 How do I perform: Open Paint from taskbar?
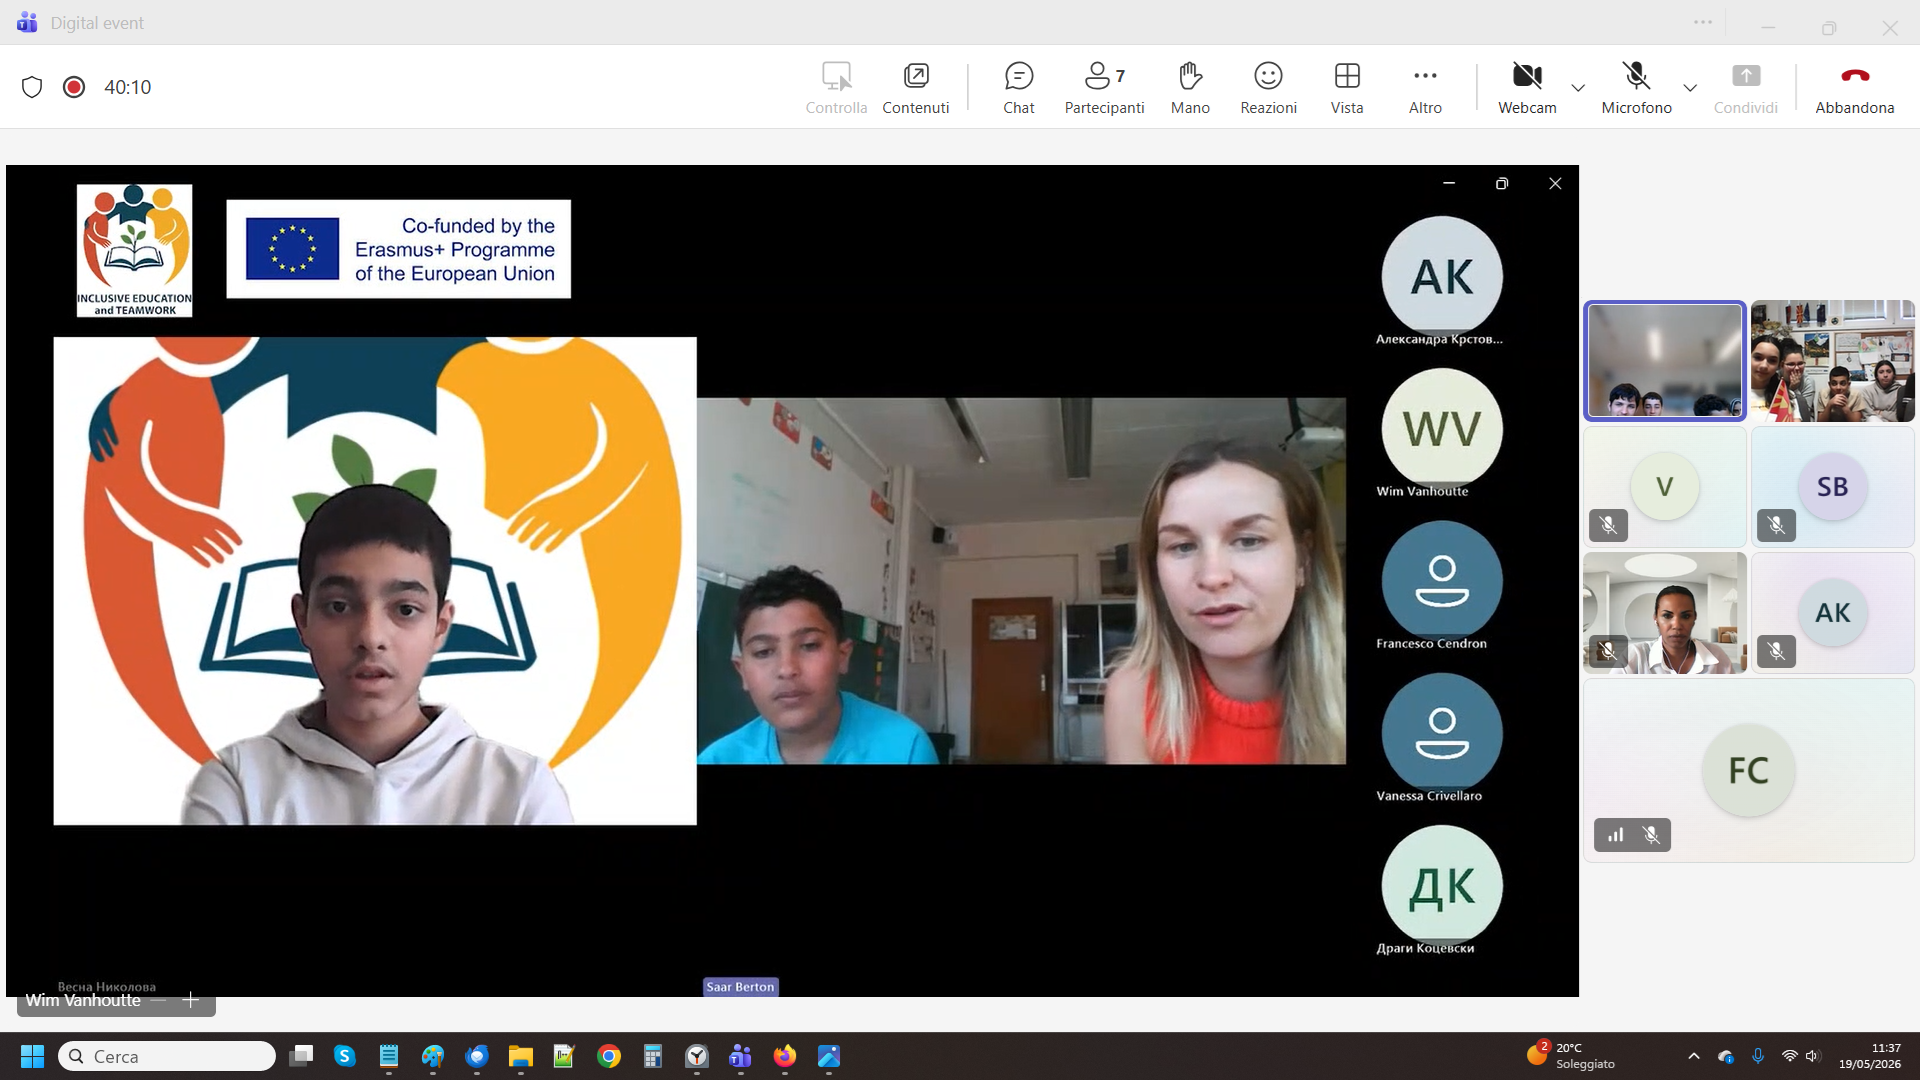(433, 1056)
